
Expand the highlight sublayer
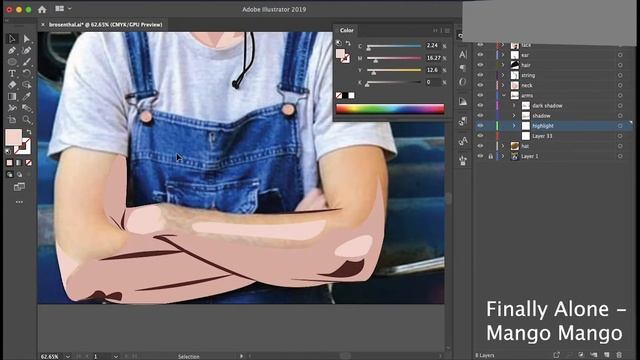click(514, 126)
